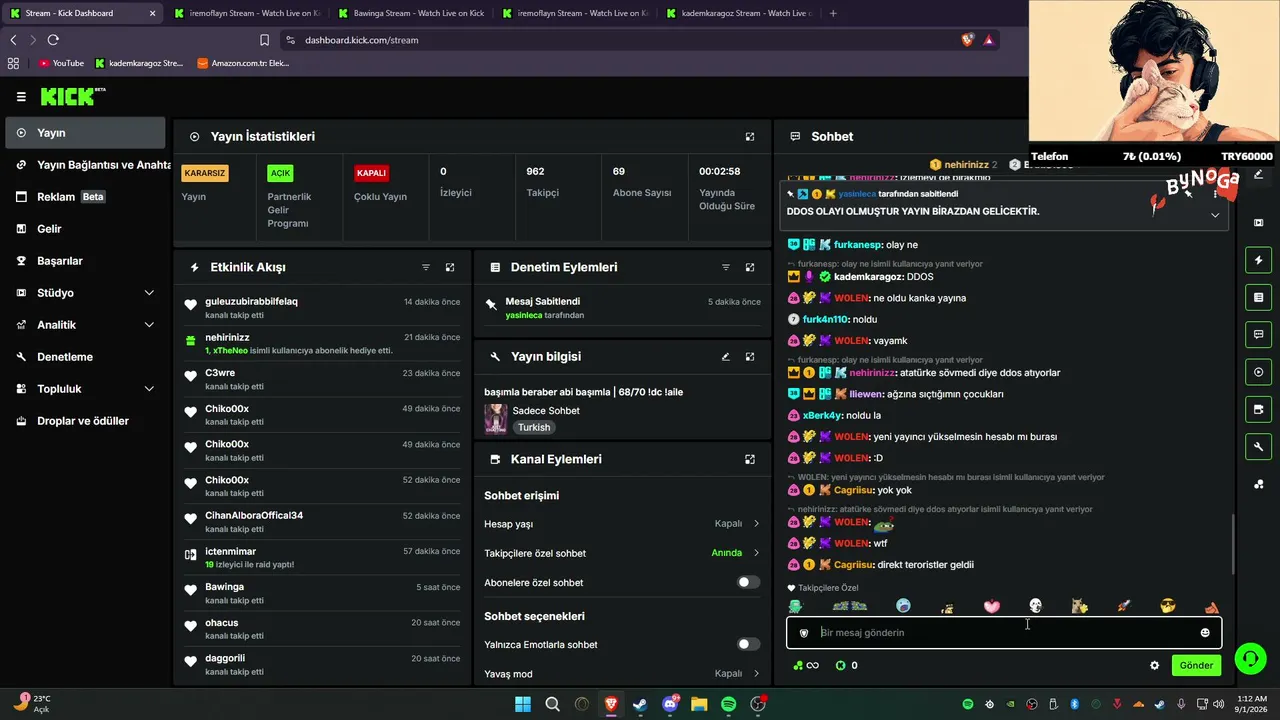Viewport: 1280px width, 720px height.
Task: Open Yayın in sidebar
Action: (x=85, y=133)
